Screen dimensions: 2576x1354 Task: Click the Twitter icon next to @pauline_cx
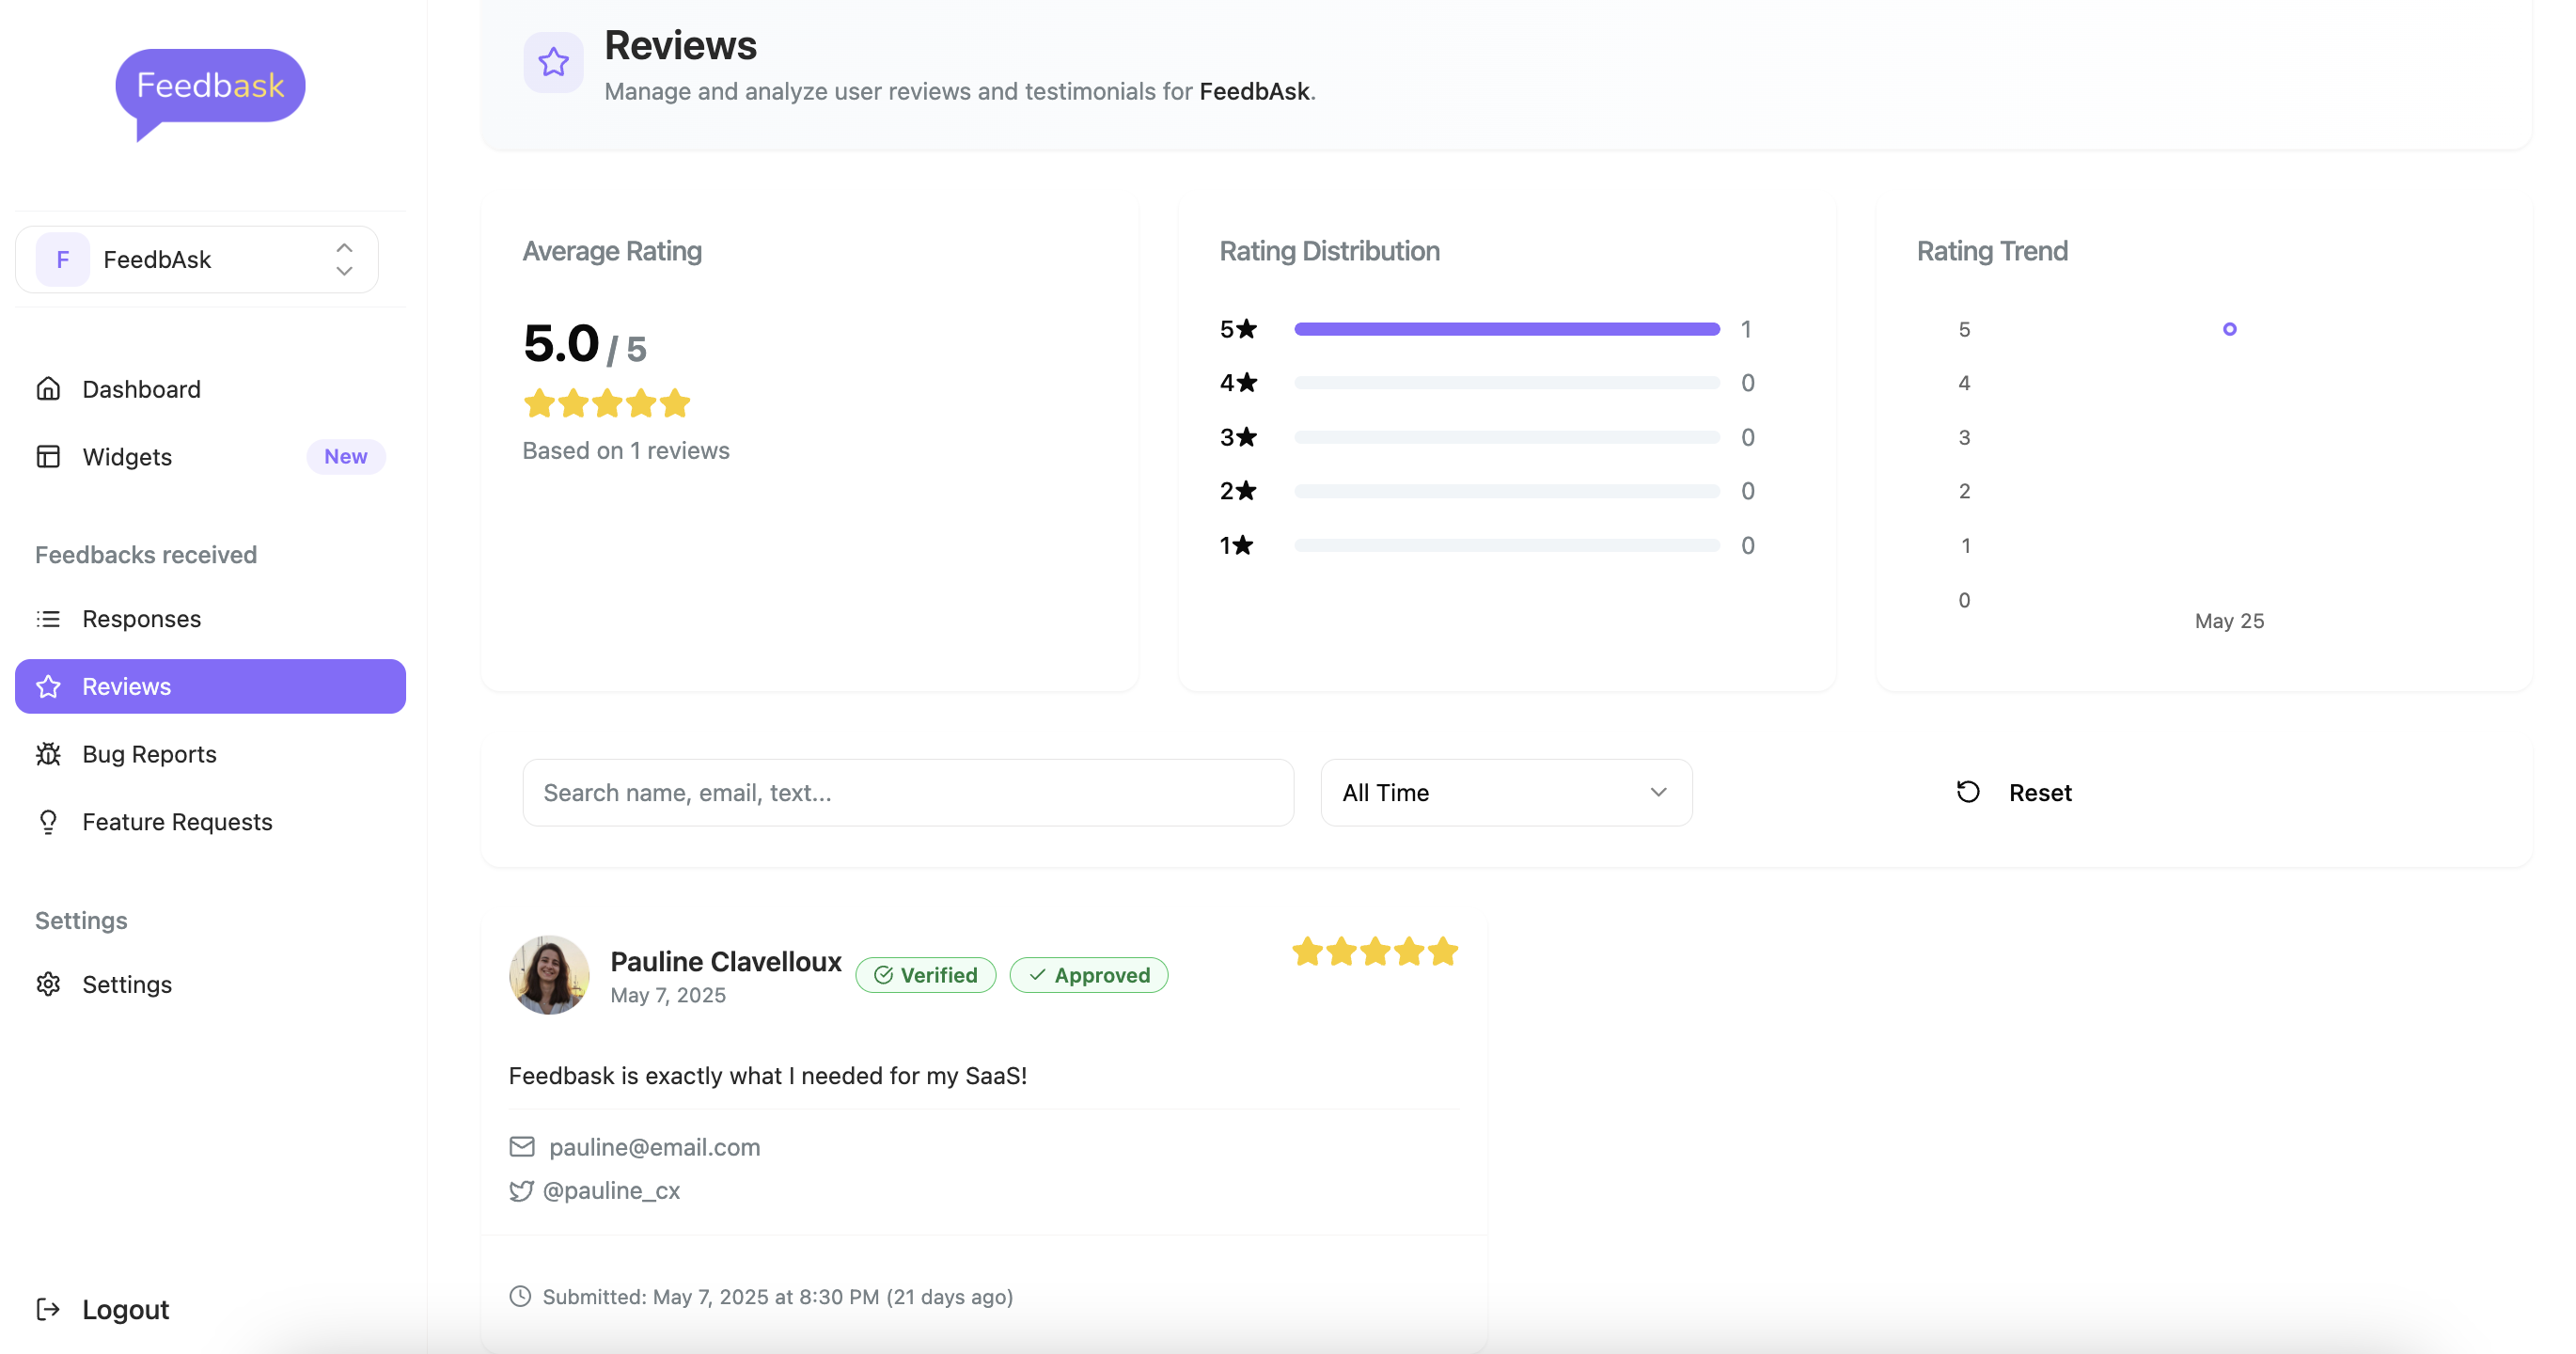(x=523, y=1190)
